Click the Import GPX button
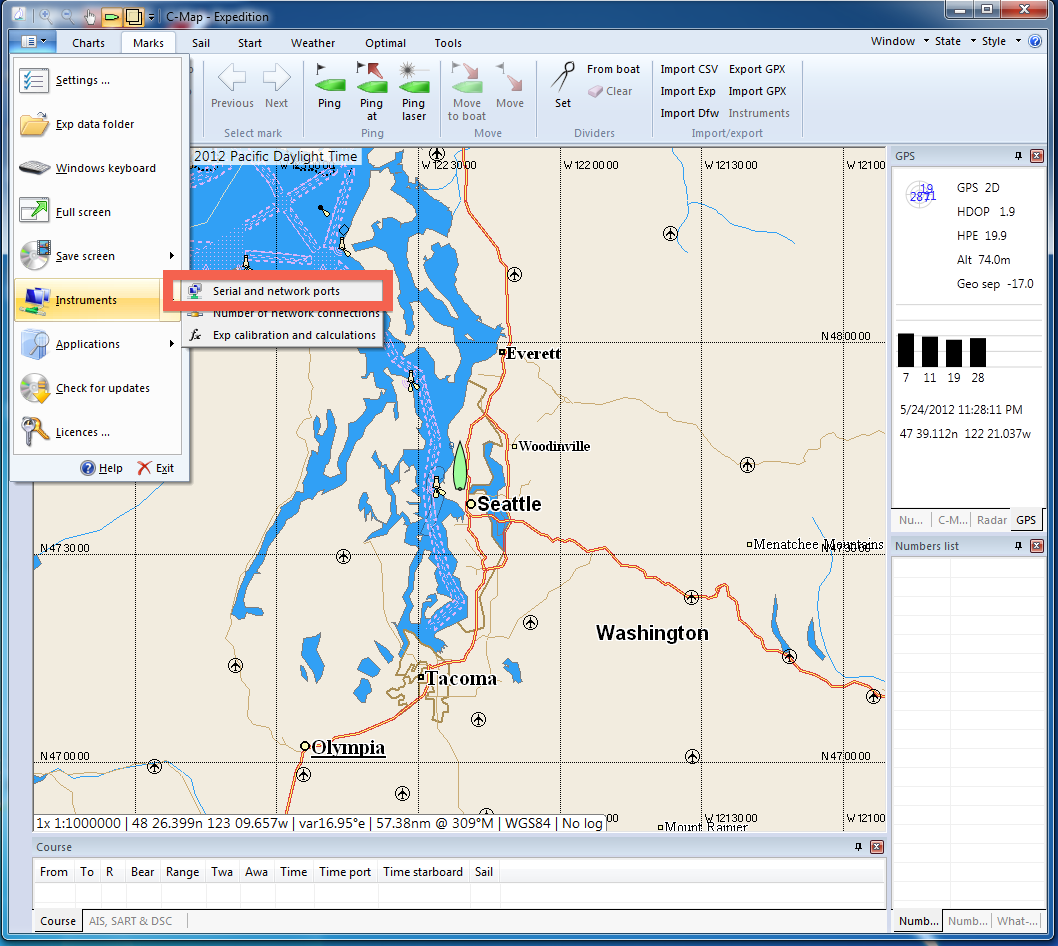Screen dimensions: 1058x946 pyautogui.click(x=757, y=91)
